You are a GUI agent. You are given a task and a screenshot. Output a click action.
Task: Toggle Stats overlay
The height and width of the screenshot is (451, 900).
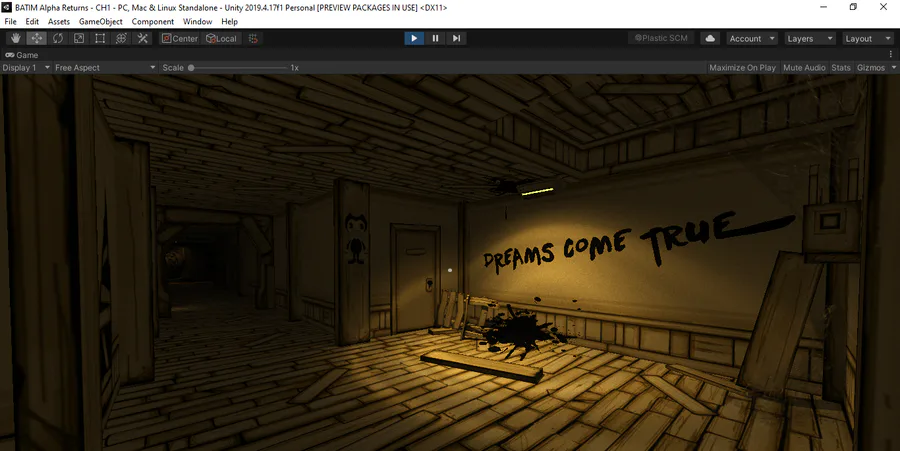pyautogui.click(x=841, y=68)
